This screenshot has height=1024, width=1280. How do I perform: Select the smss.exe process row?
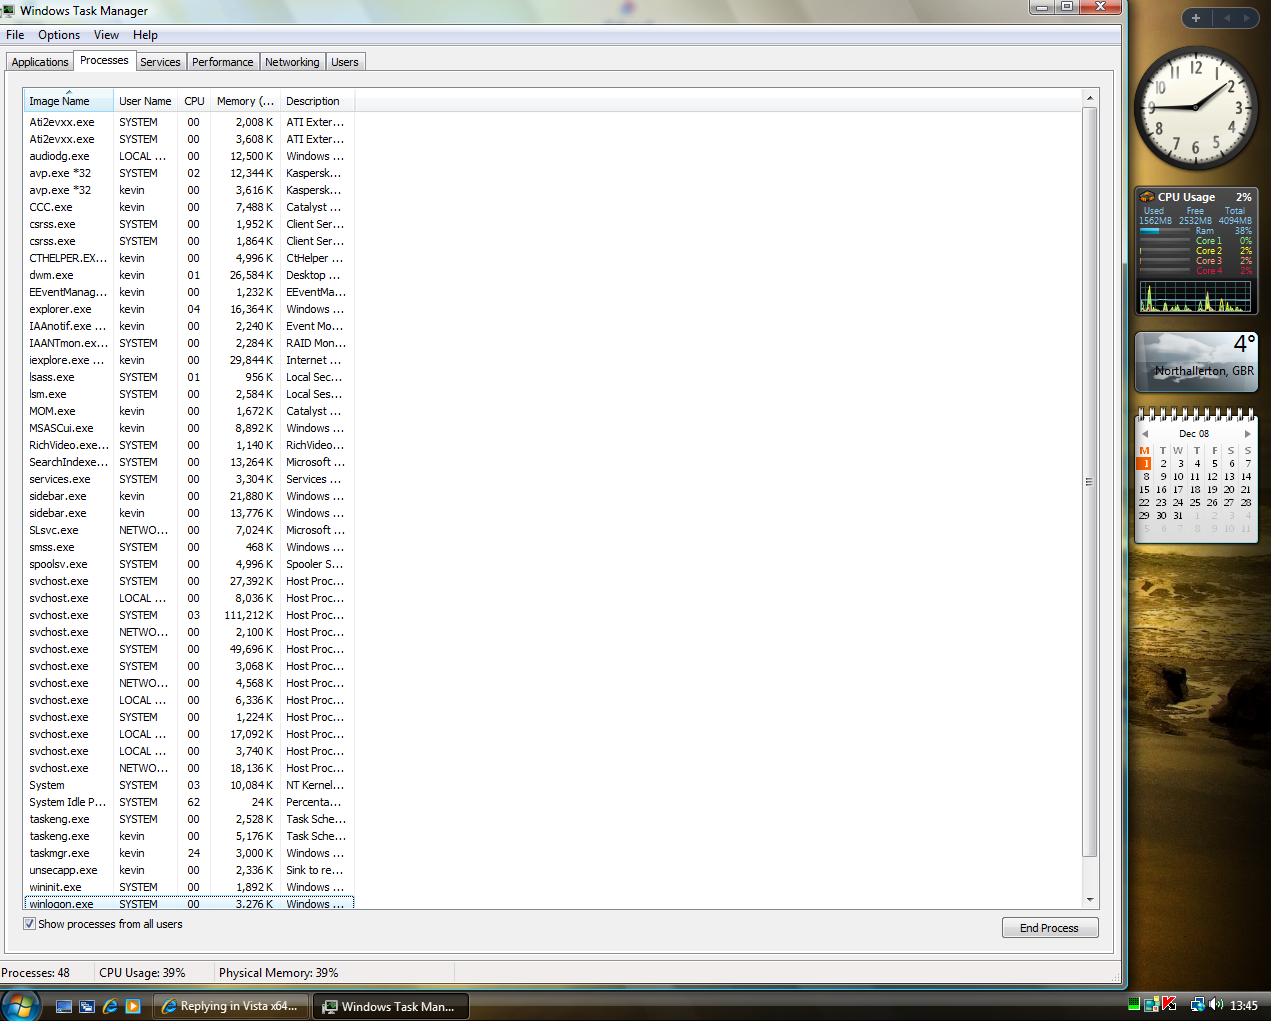pos(188,547)
